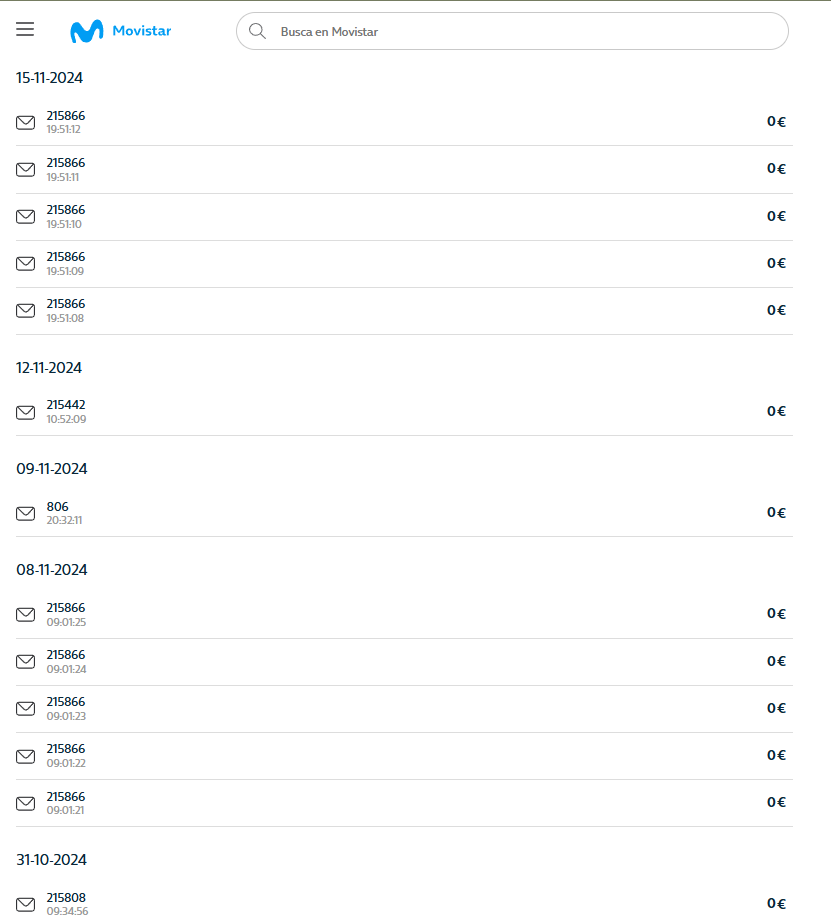Image resolution: width=831 pixels, height=919 pixels.
Task: Click the envelope icon next to 215808
Action: [x=25, y=902]
